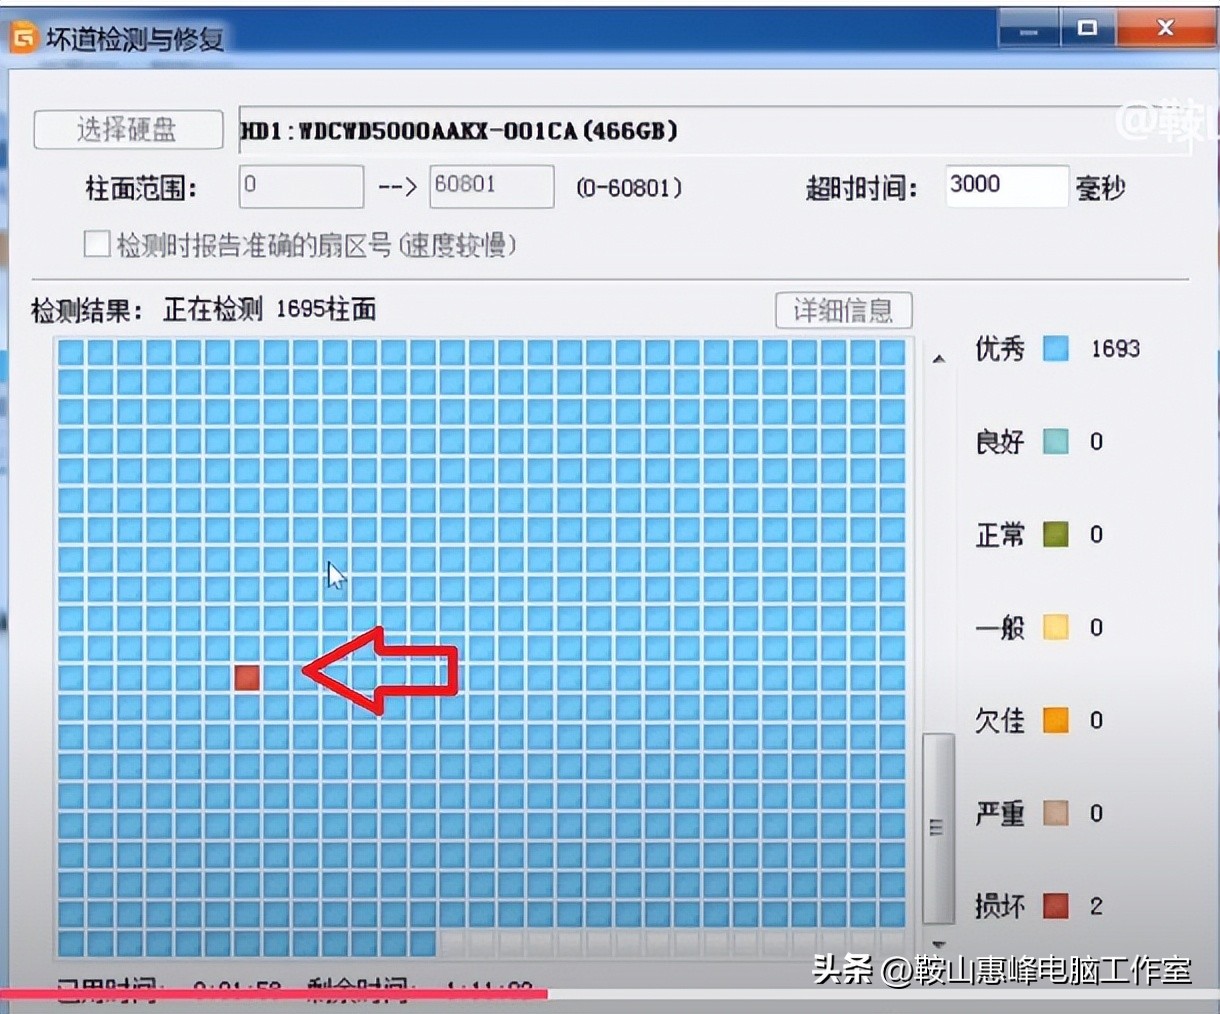The height and width of the screenshot is (1014, 1220).
Task: Click the scrollbar down arrow beside the grid
Action: coord(938,943)
